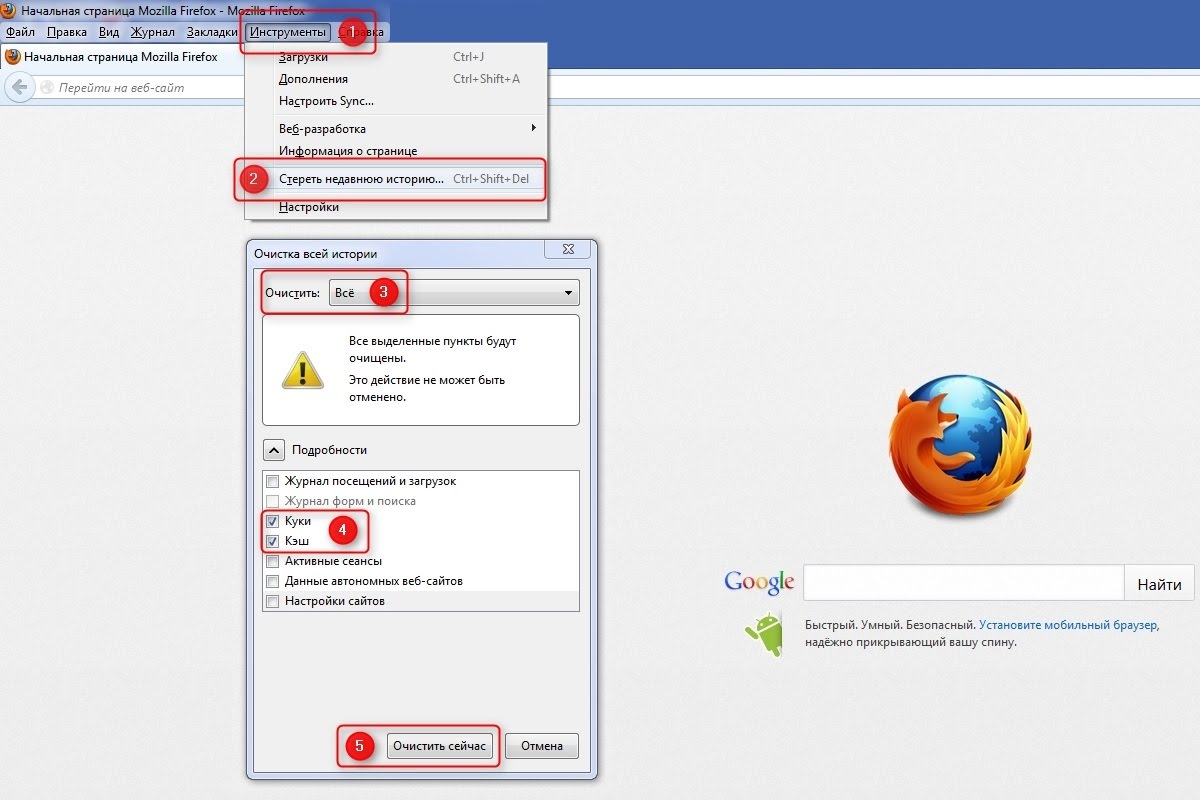The height and width of the screenshot is (800, 1200).
Task: Open Настройки from Инструменты menu
Action: click(x=396, y=207)
